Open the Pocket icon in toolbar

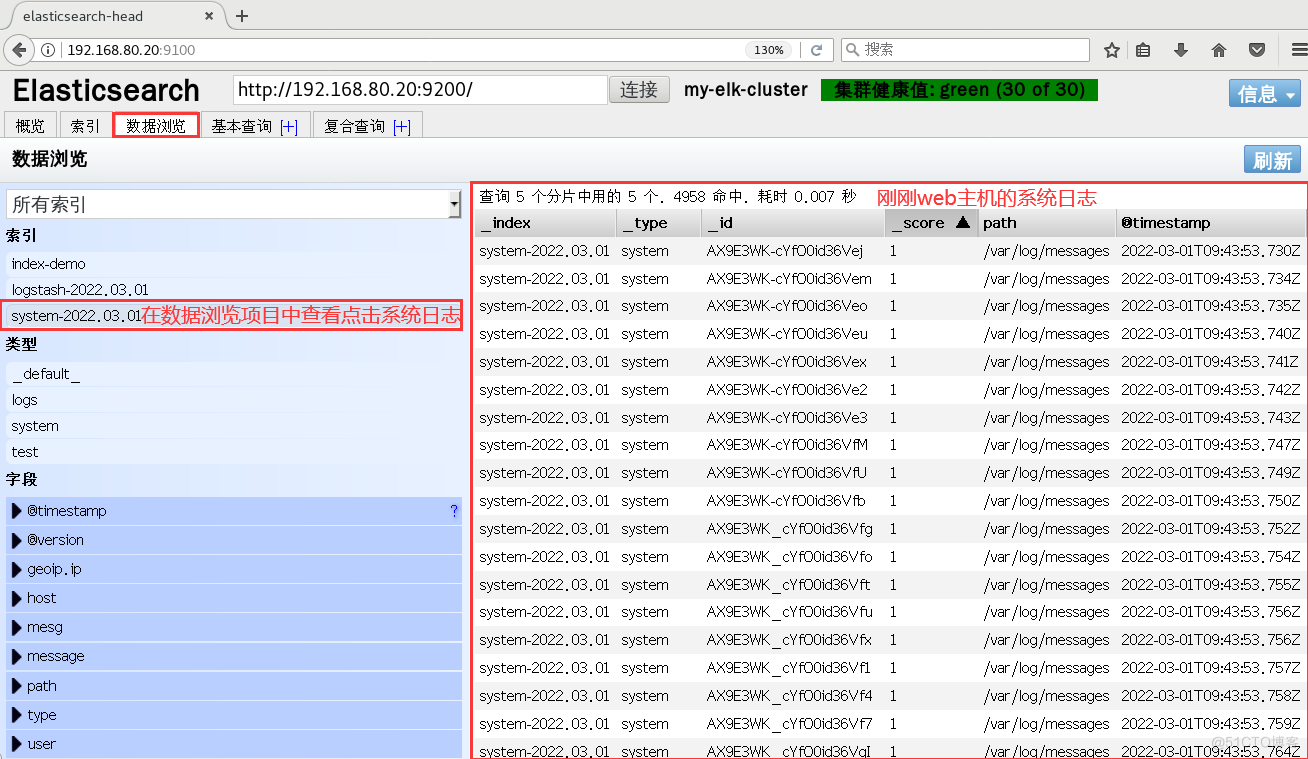coord(1257,50)
